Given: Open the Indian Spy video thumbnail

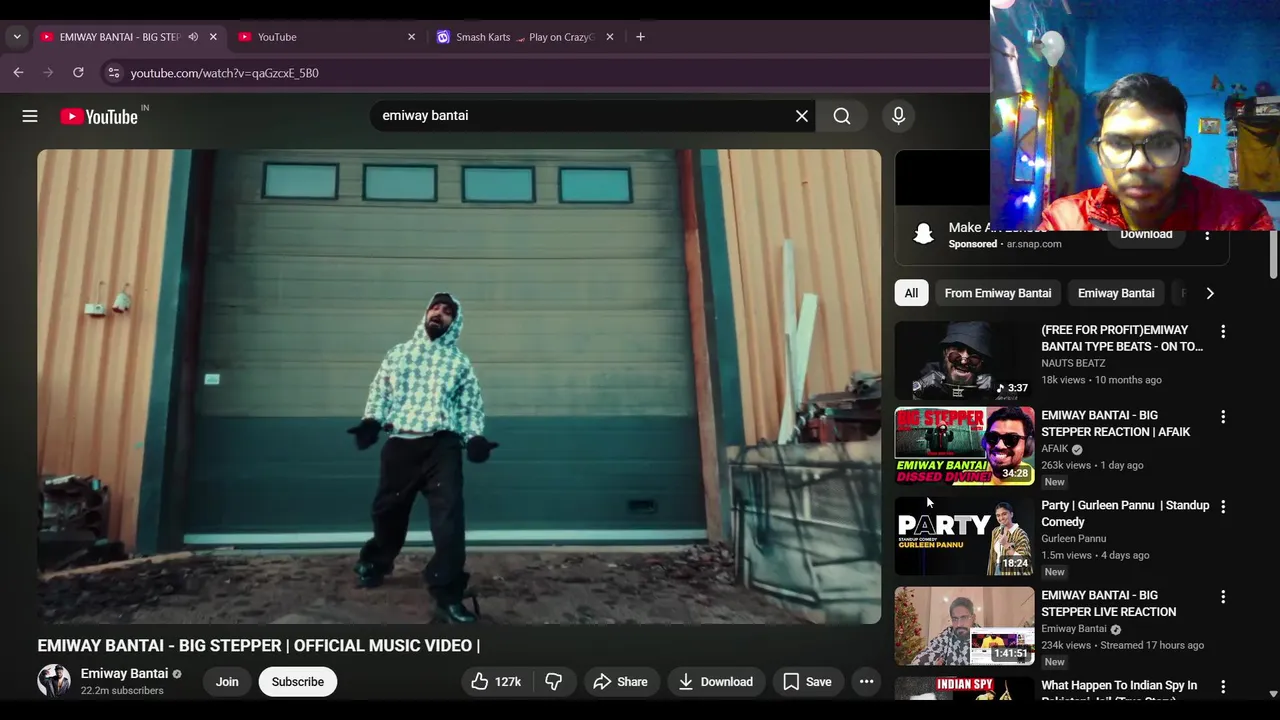Looking at the screenshot, I should [964, 689].
